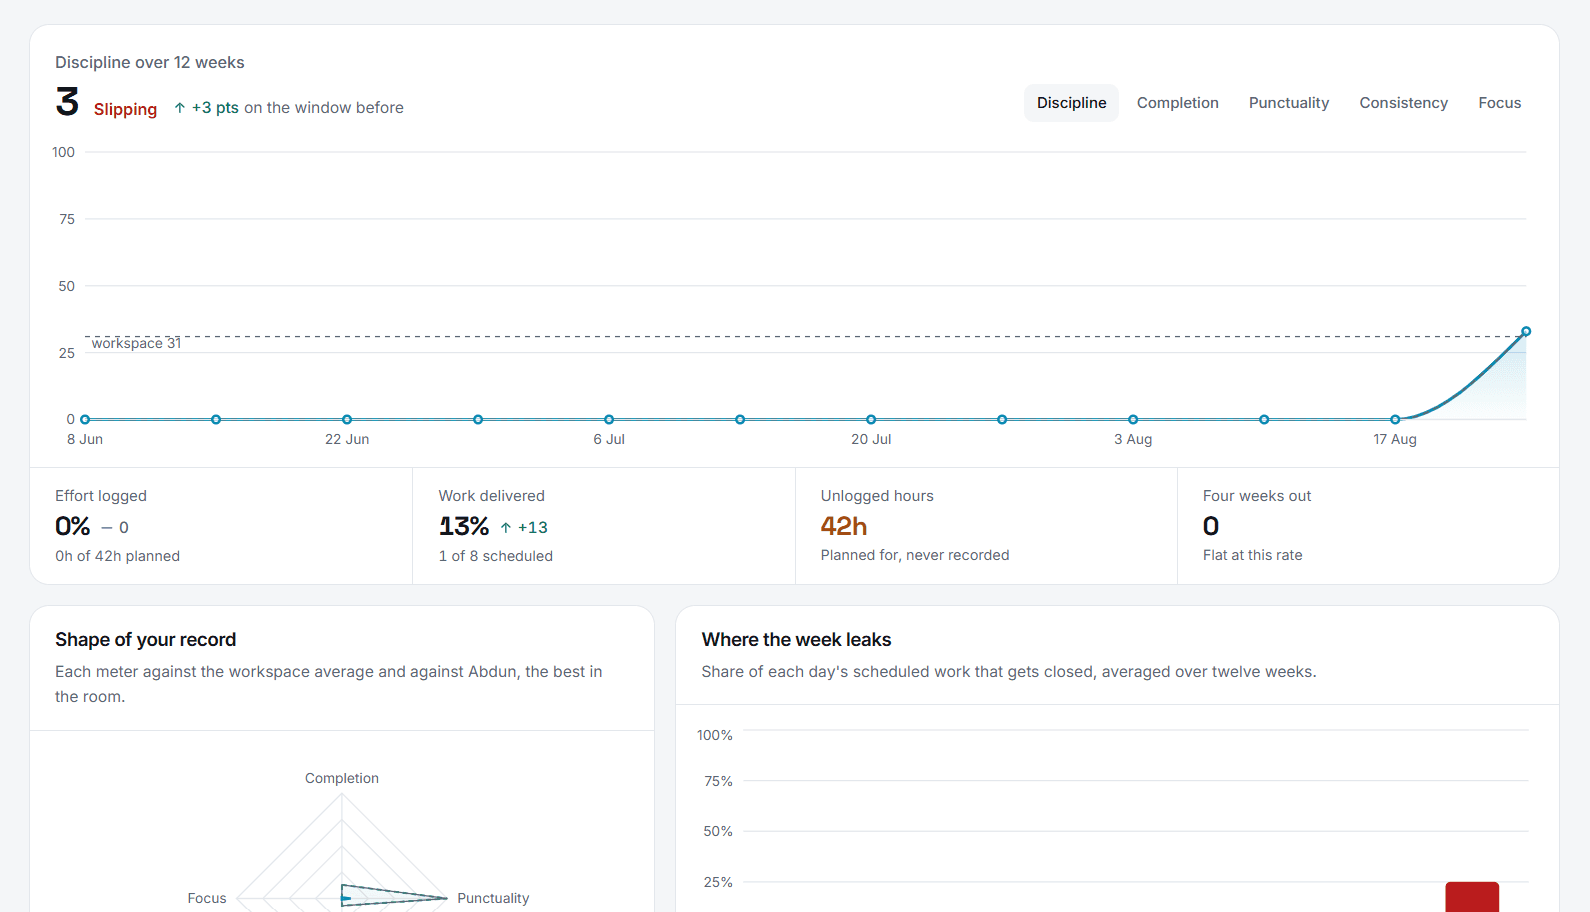The width and height of the screenshot is (1590, 912).
Task: Select the orange "42h" unlogged hours value
Action: (844, 526)
